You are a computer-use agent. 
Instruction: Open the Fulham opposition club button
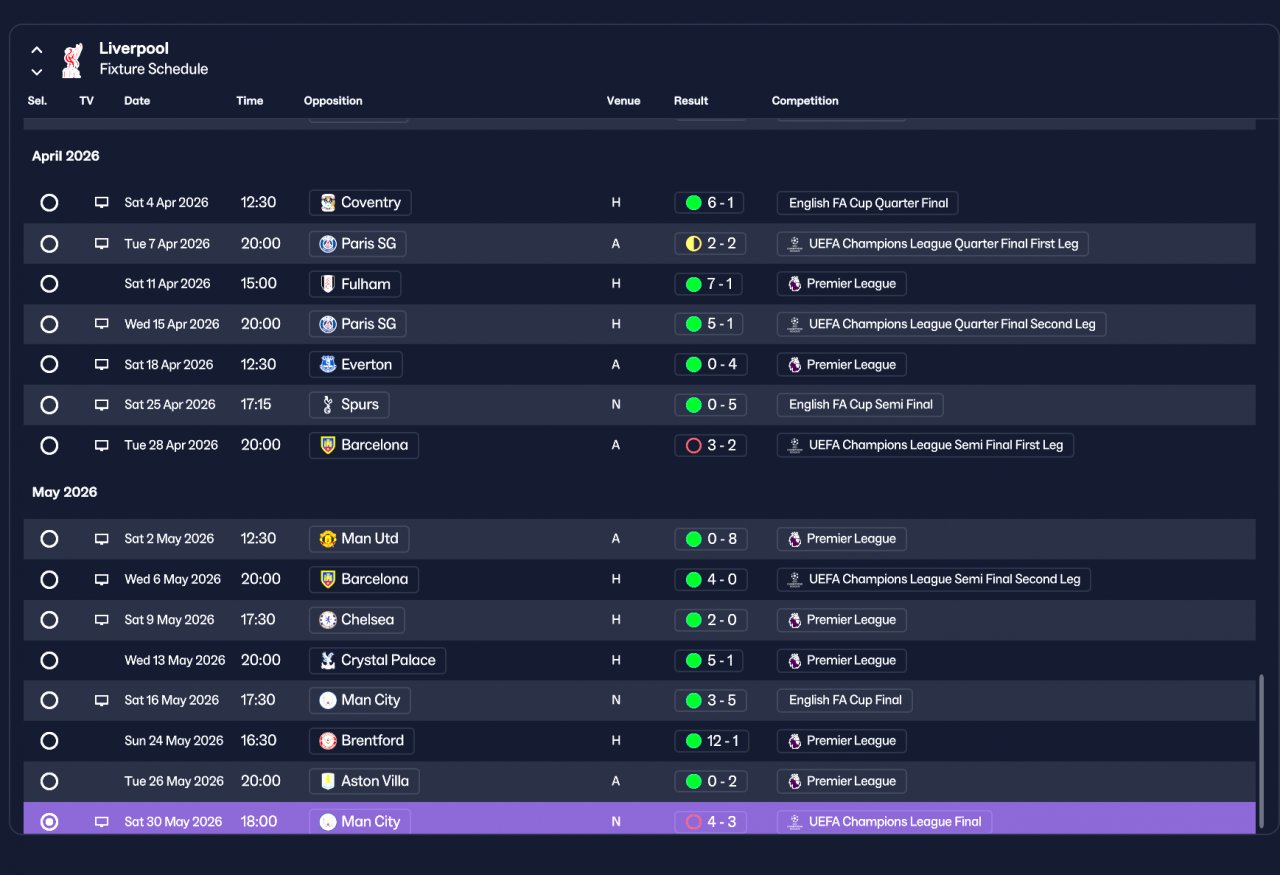click(x=355, y=284)
